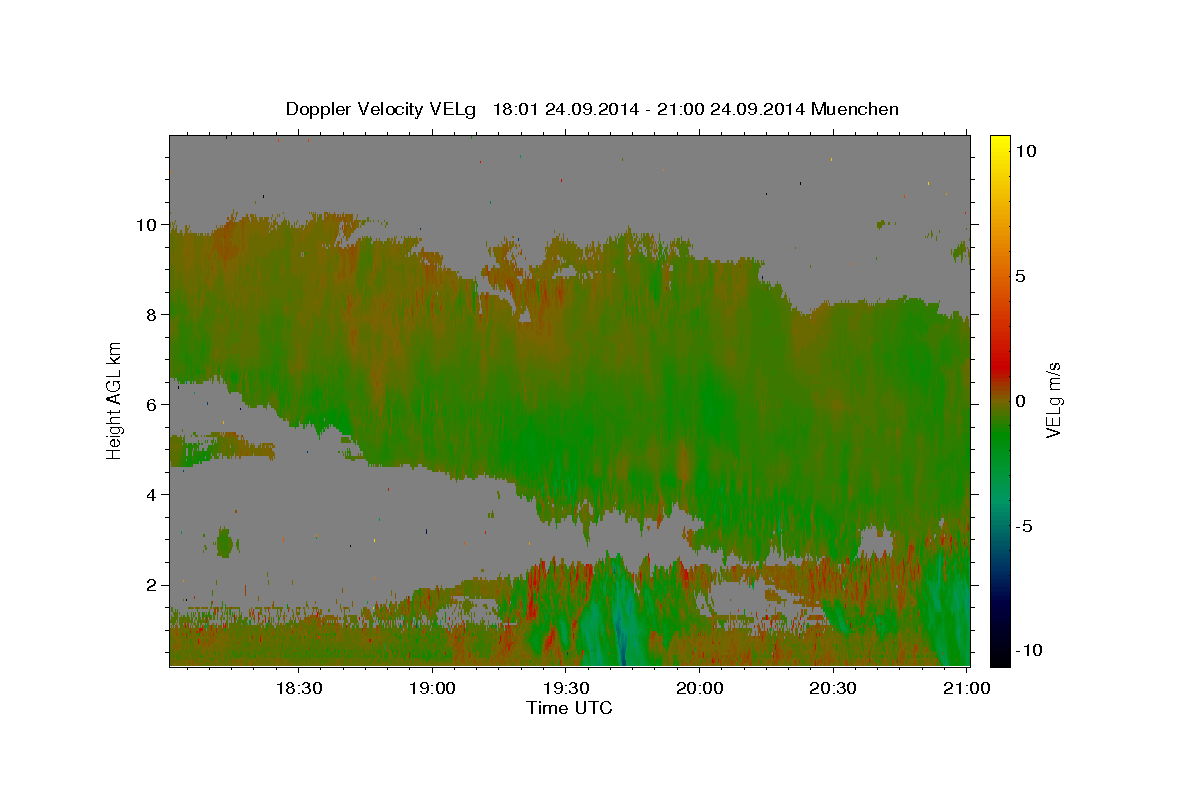This screenshot has width=1200, height=800.
Task: Click the 19:30 time axis tick label
Action: coord(565,689)
